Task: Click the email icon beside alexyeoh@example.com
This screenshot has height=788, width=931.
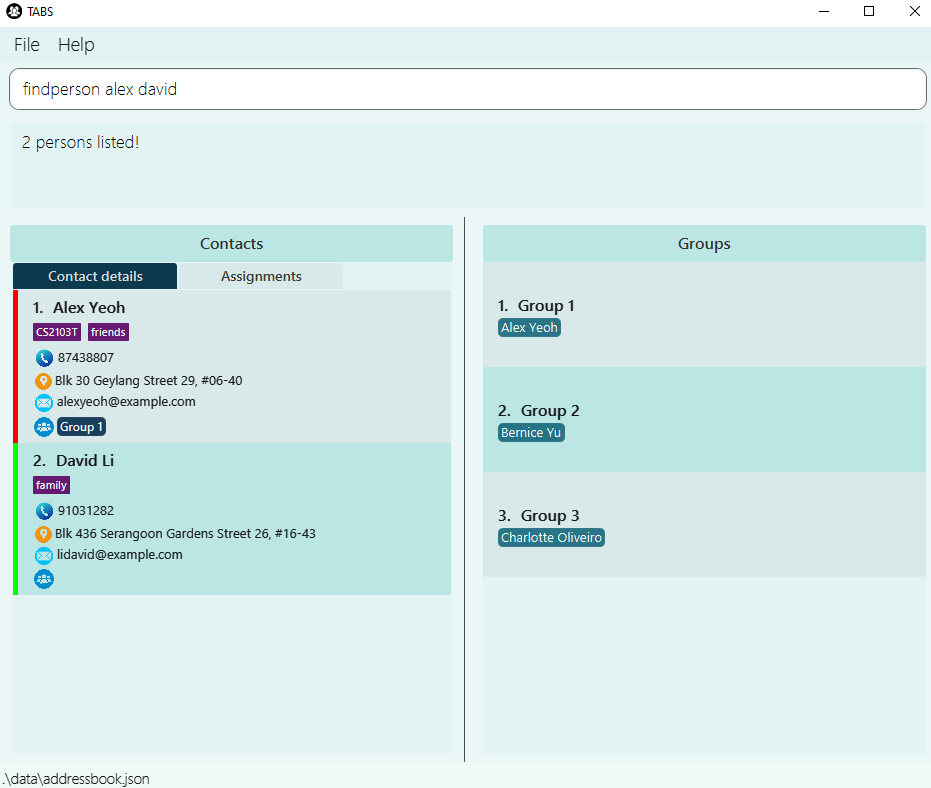Action: point(44,403)
